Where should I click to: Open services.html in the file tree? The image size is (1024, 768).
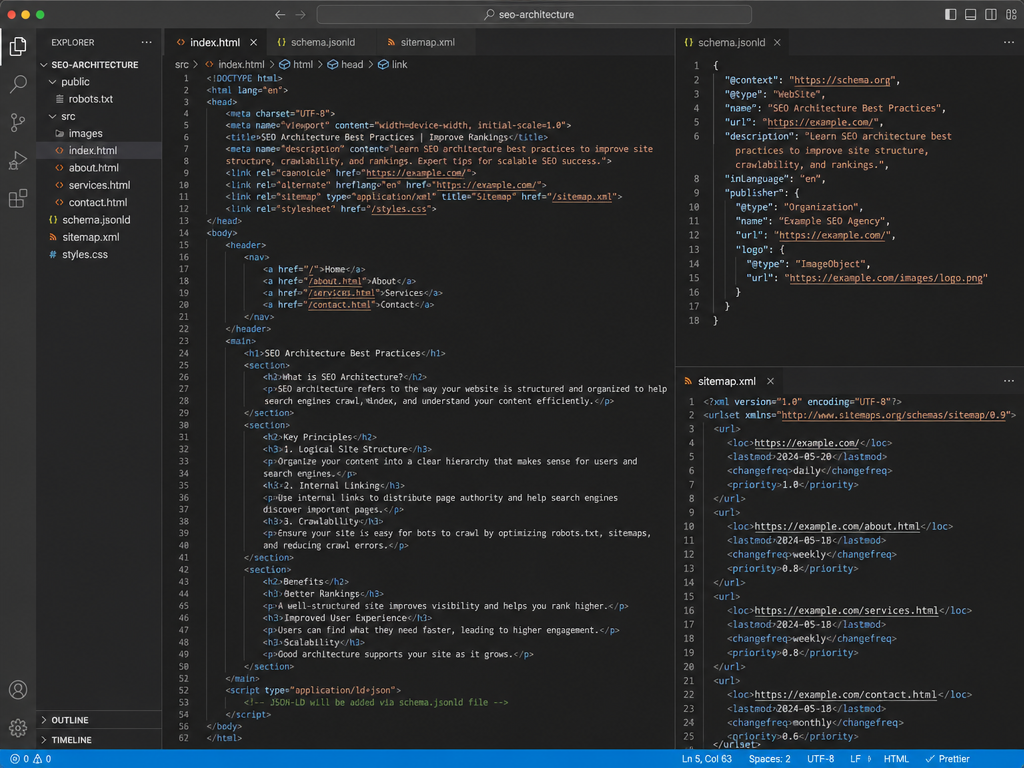coord(99,185)
